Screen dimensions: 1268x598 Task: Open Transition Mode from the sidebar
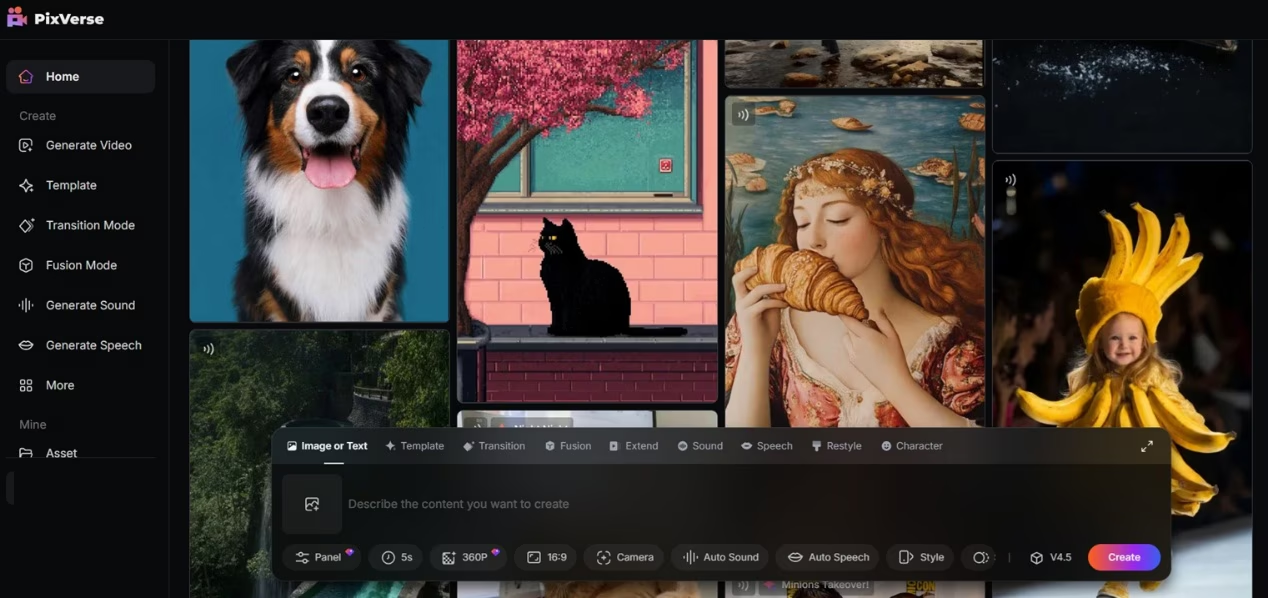click(x=90, y=225)
